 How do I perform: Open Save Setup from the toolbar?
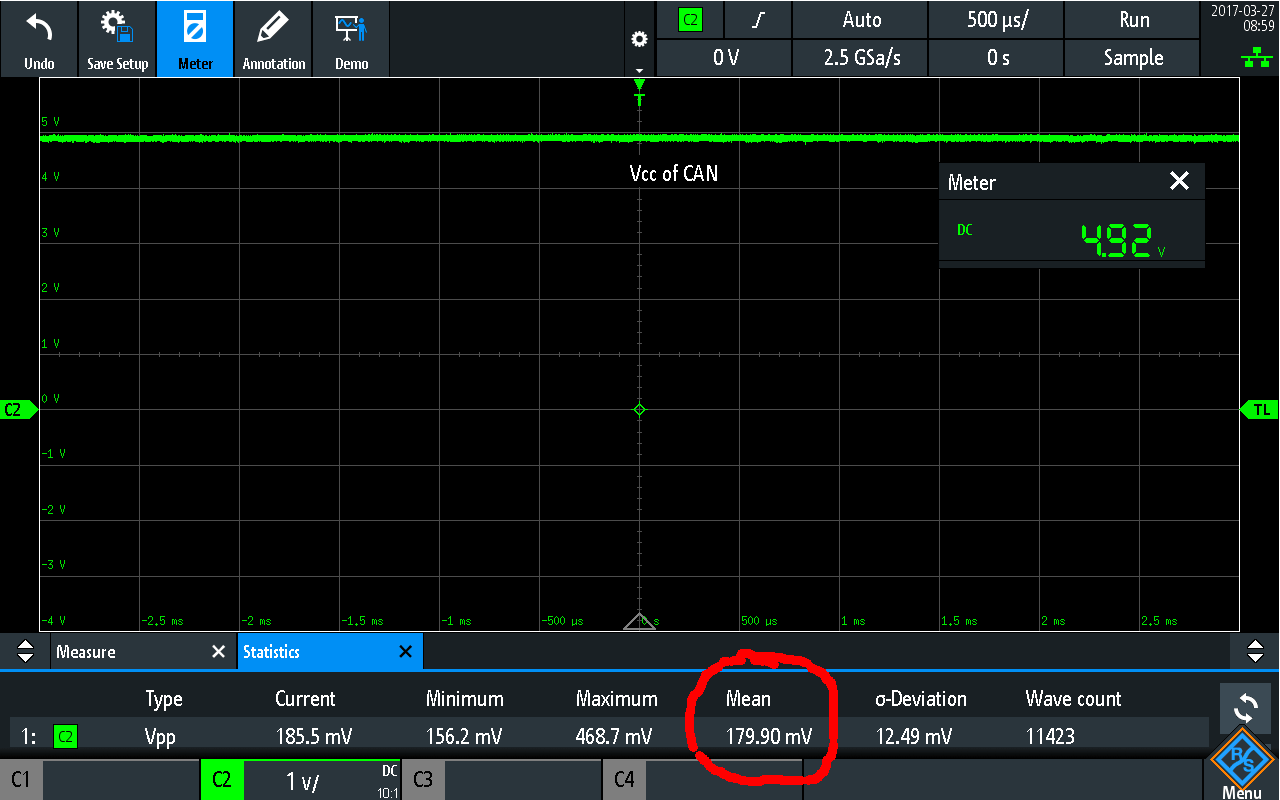[117, 39]
